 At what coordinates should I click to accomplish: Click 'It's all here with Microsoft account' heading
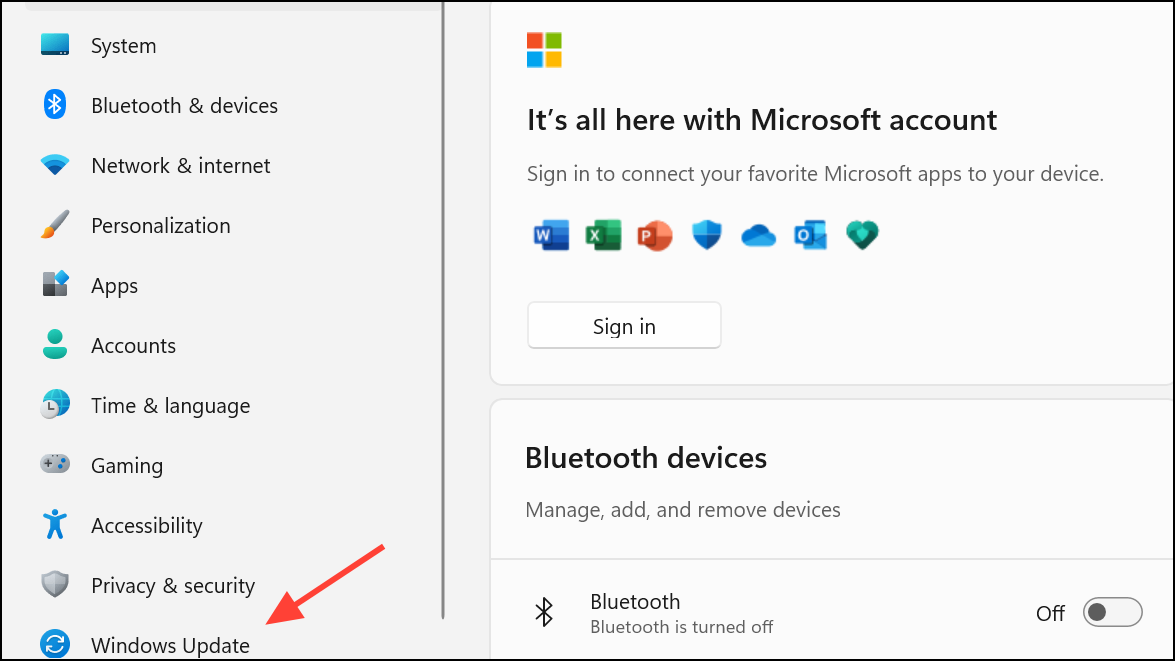[x=761, y=120]
